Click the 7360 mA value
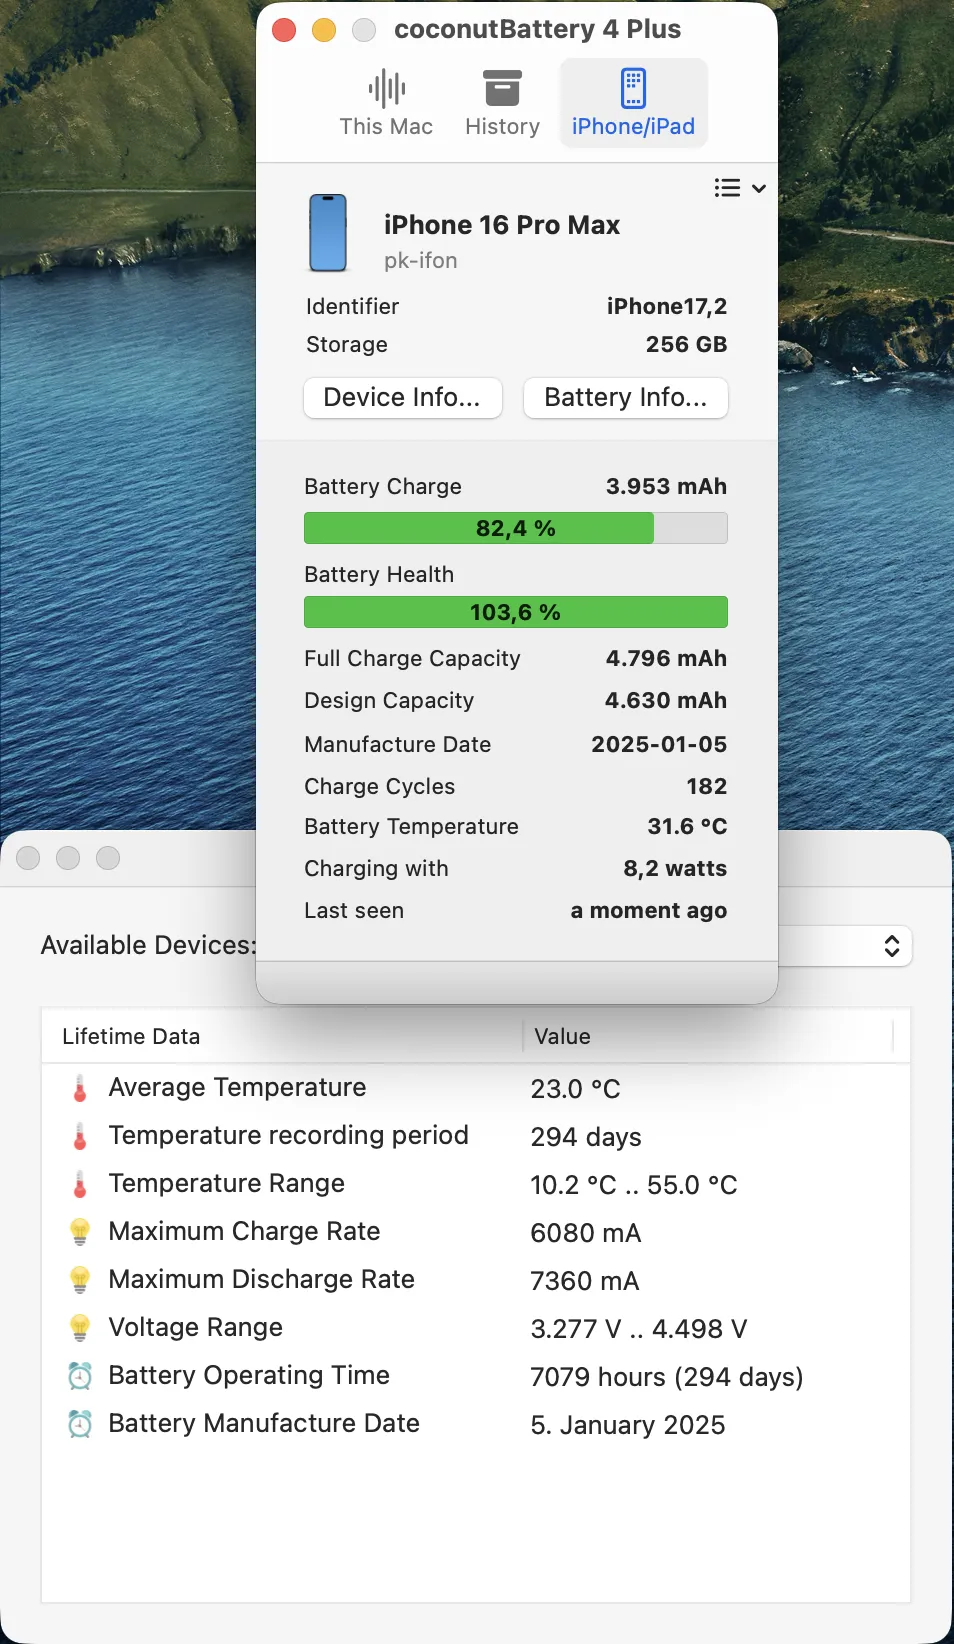954x1644 pixels. click(x=585, y=1281)
